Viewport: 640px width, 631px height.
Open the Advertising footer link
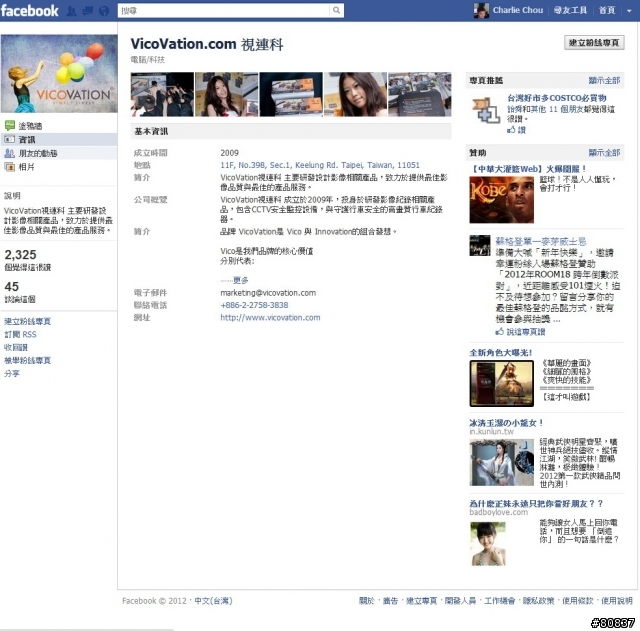(390, 601)
